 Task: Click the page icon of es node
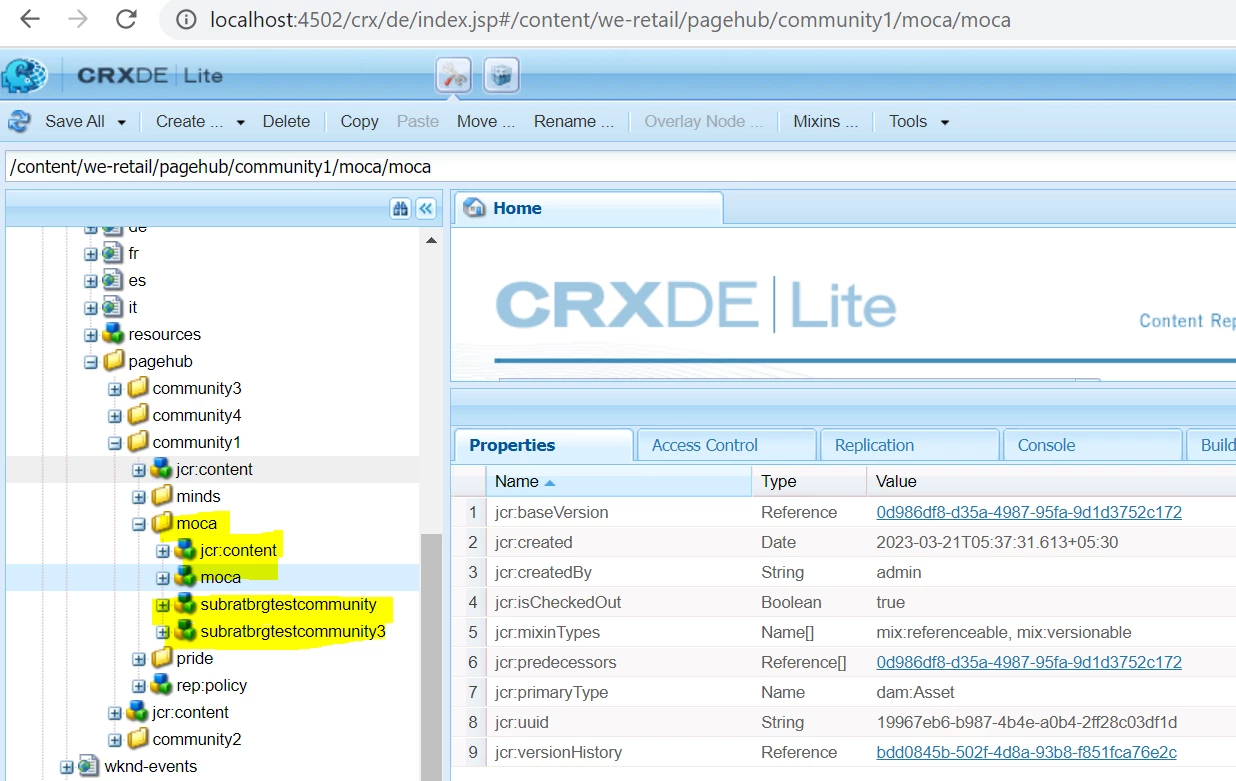pos(112,281)
